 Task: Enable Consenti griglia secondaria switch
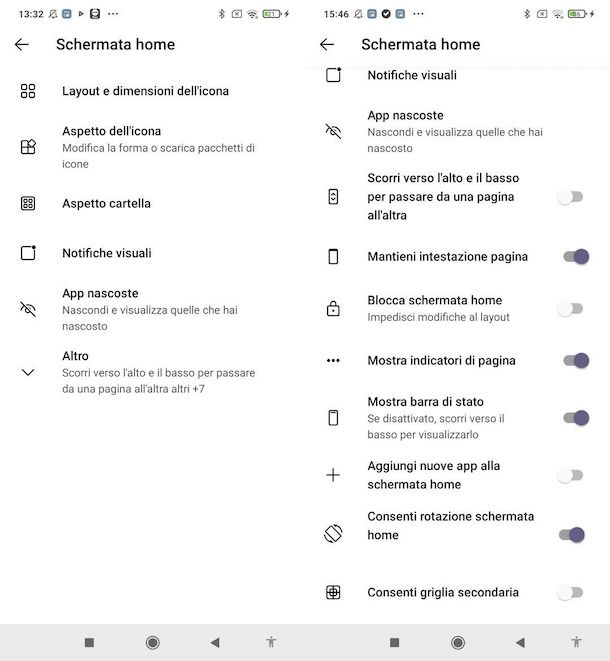pyautogui.click(x=570, y=592)
